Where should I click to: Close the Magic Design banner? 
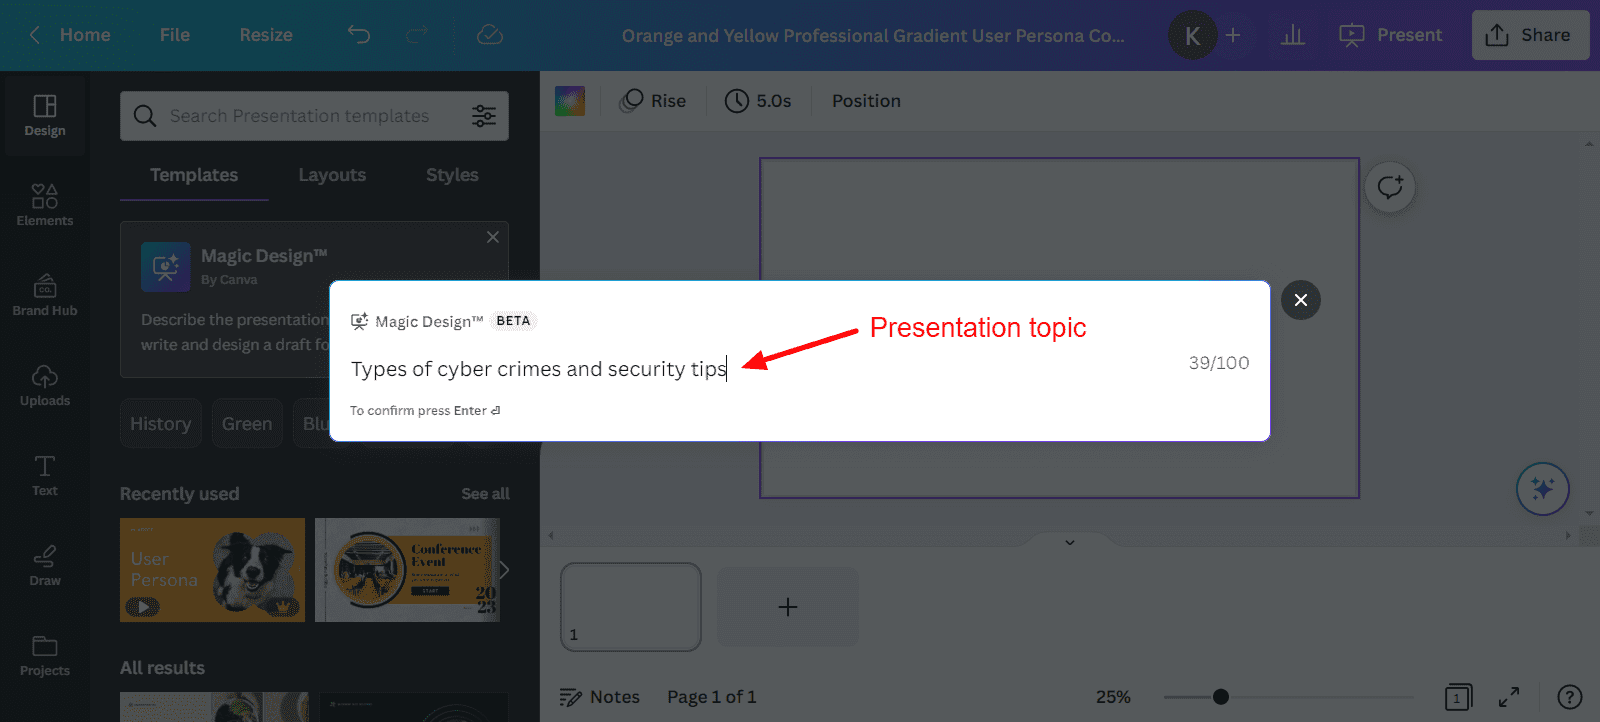pos(493,237)
